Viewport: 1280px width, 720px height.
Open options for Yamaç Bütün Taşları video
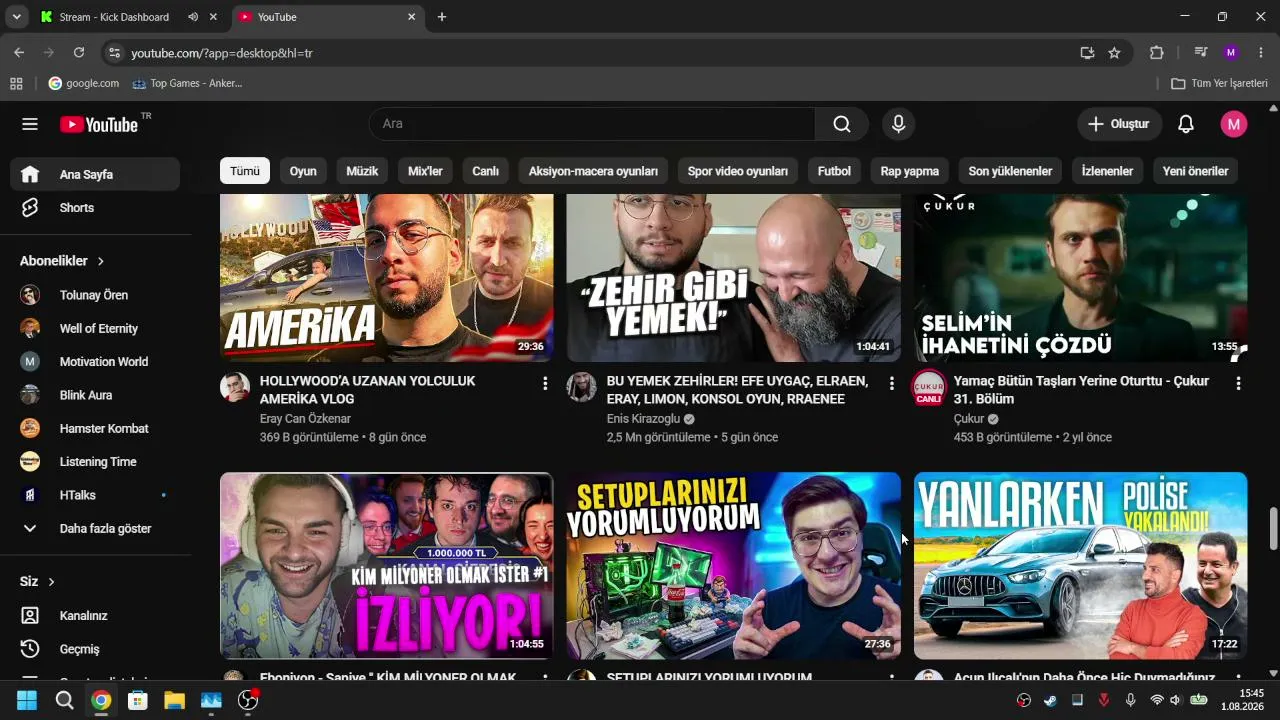[1238, 383]
